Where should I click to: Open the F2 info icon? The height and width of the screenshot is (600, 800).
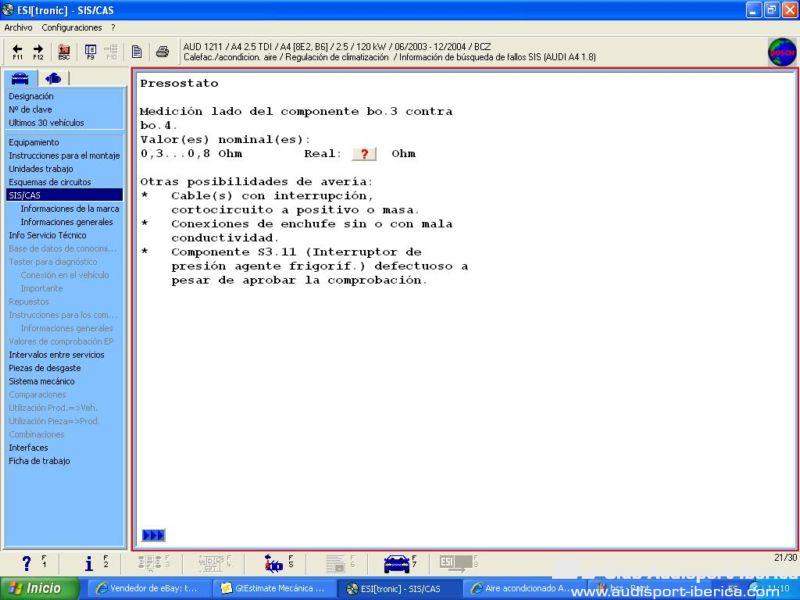click(89, 563)
